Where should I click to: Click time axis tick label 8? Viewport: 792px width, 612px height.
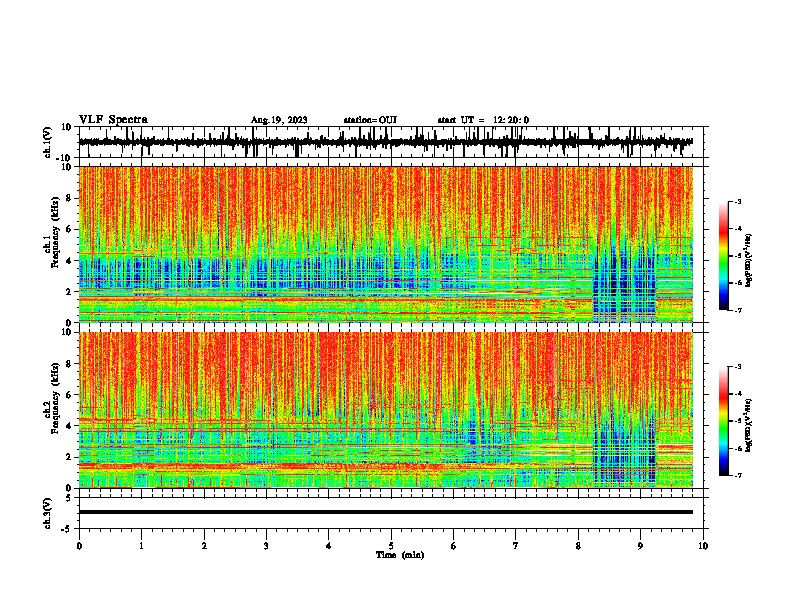tap(578, 546)
